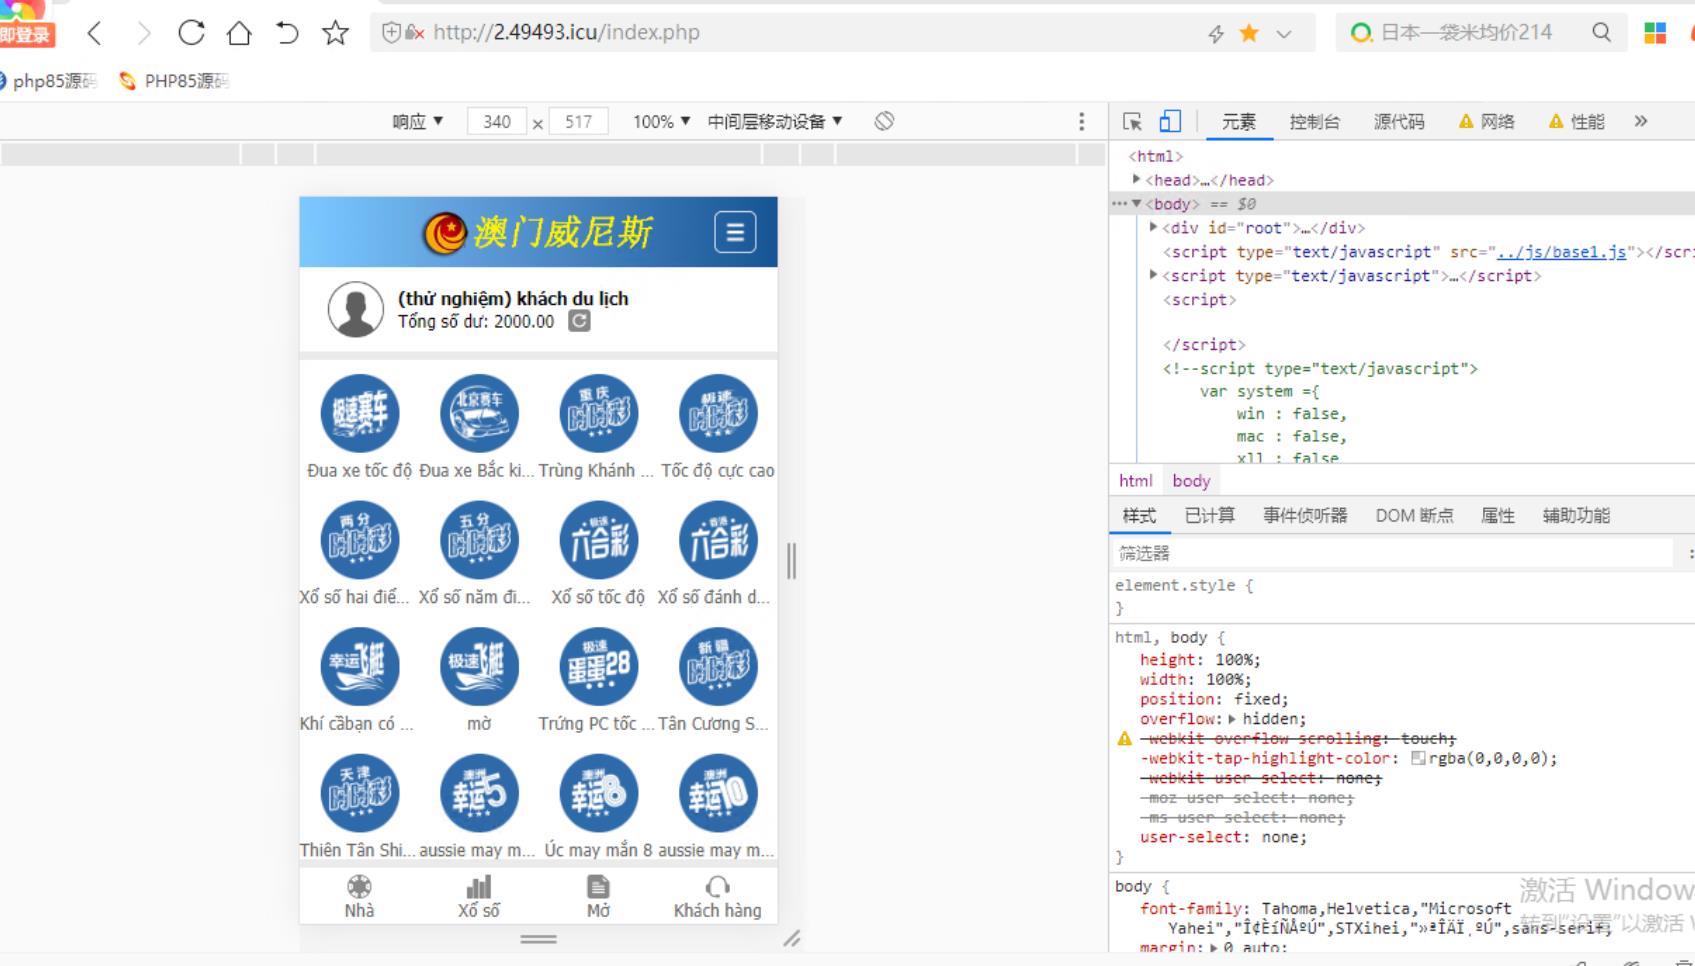1695x966 pixels.
Task: Open the js/base1.js script link
Action: (x=1561, y=252)
